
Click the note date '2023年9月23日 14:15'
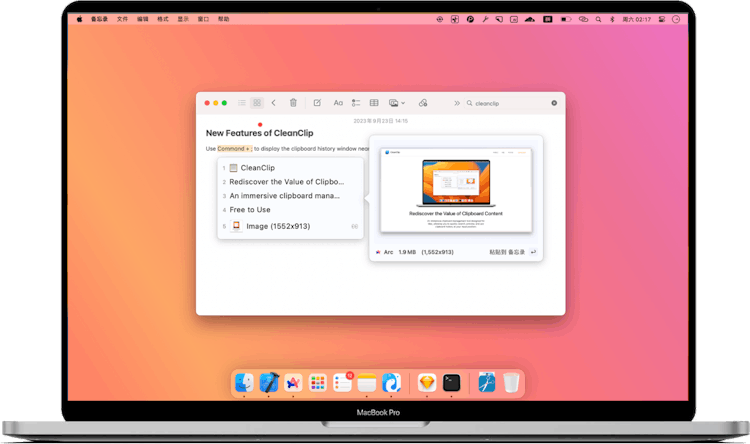[381, 121]
